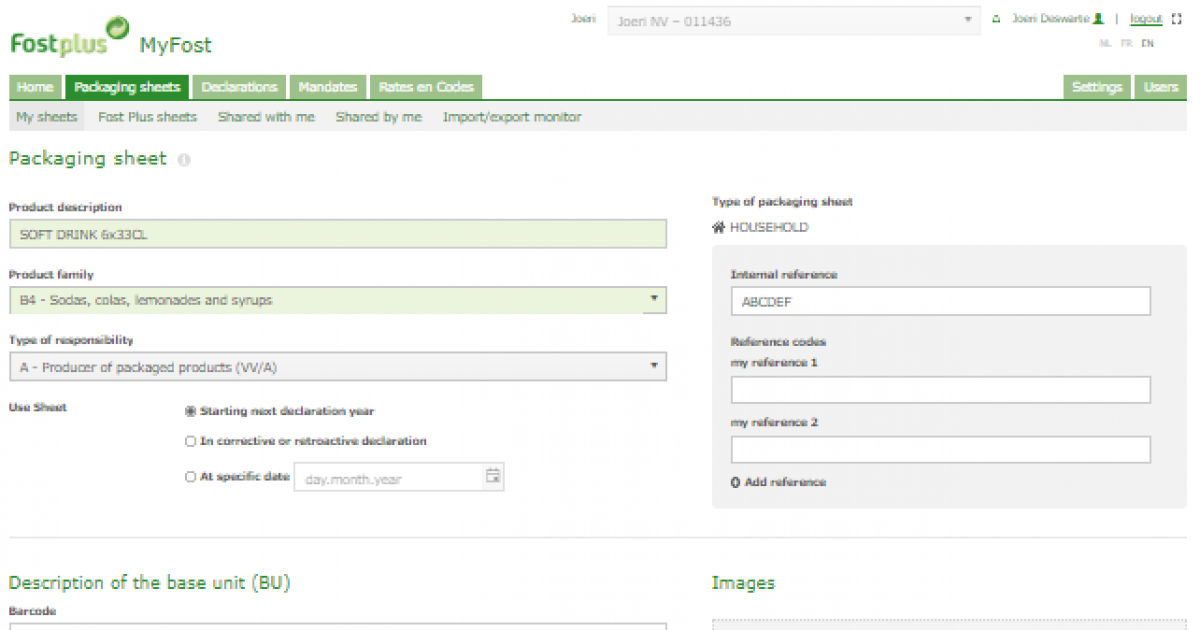This screenshot has height=630, width=1200.
Task: Select In corrective or retroactive declaration
Action: click(x=190, y=441)
